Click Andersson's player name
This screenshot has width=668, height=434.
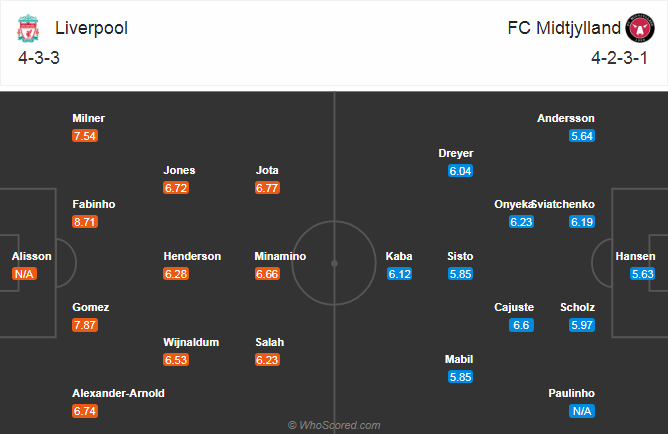point(566,118)
